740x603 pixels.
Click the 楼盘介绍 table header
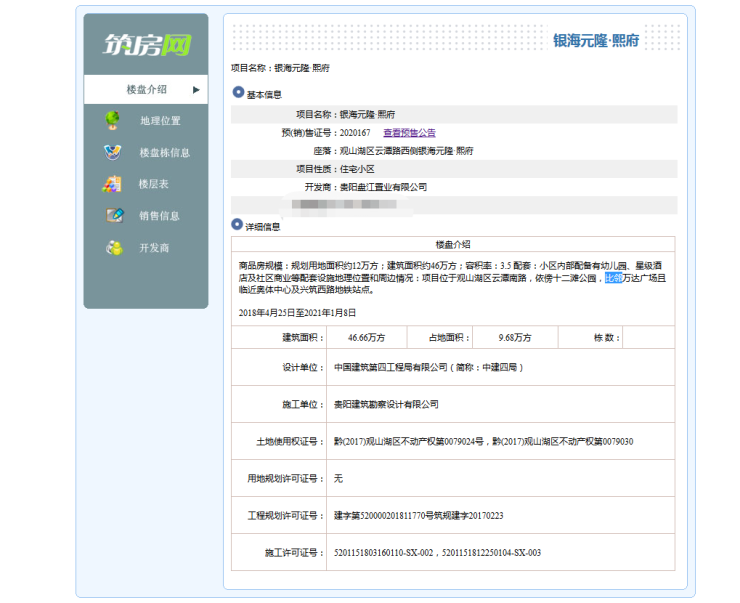[x=453, y=244]
